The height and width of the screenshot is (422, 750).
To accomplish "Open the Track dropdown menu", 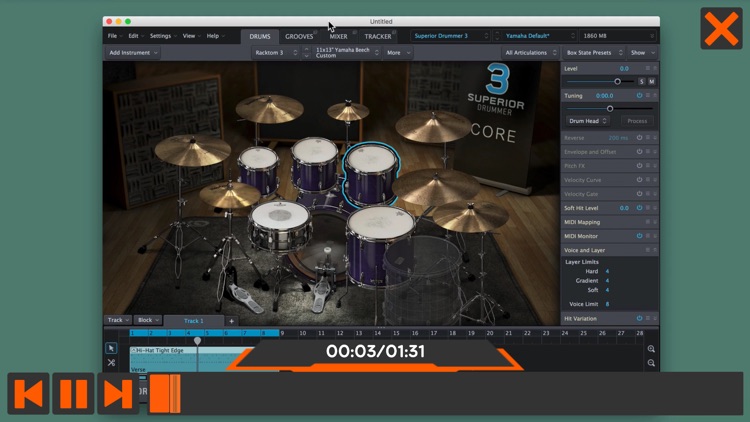I will point(118,320).
